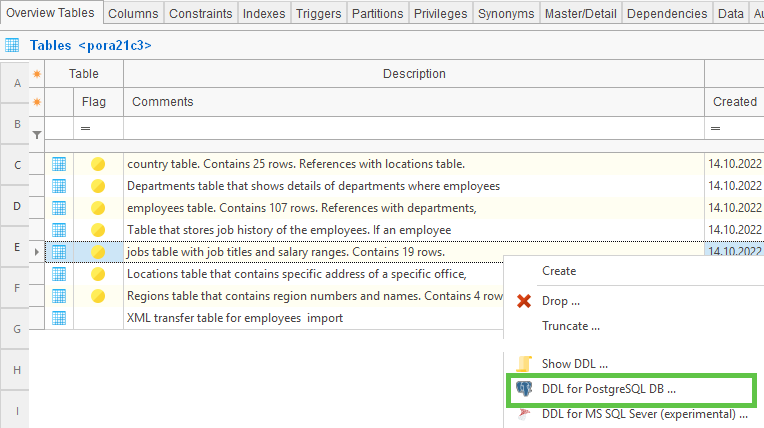The image size is (764, 428).
Task: Switch to the Indexes tab
Action: pos(264,13)
